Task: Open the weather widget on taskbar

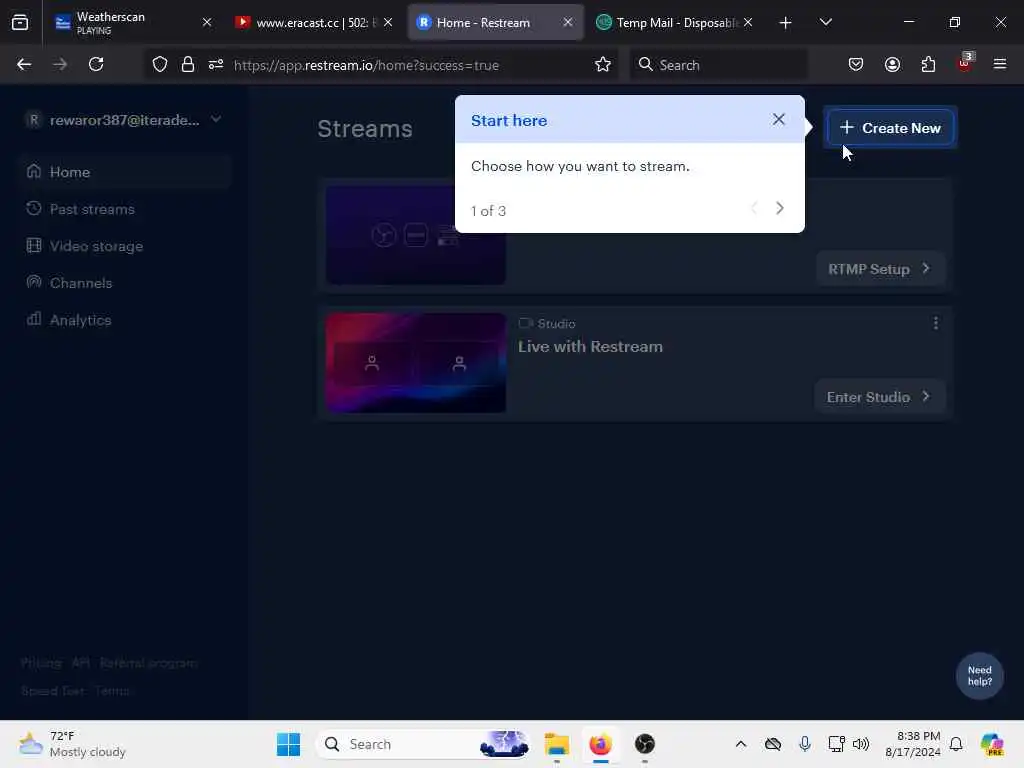Action: tap(72, 744)
